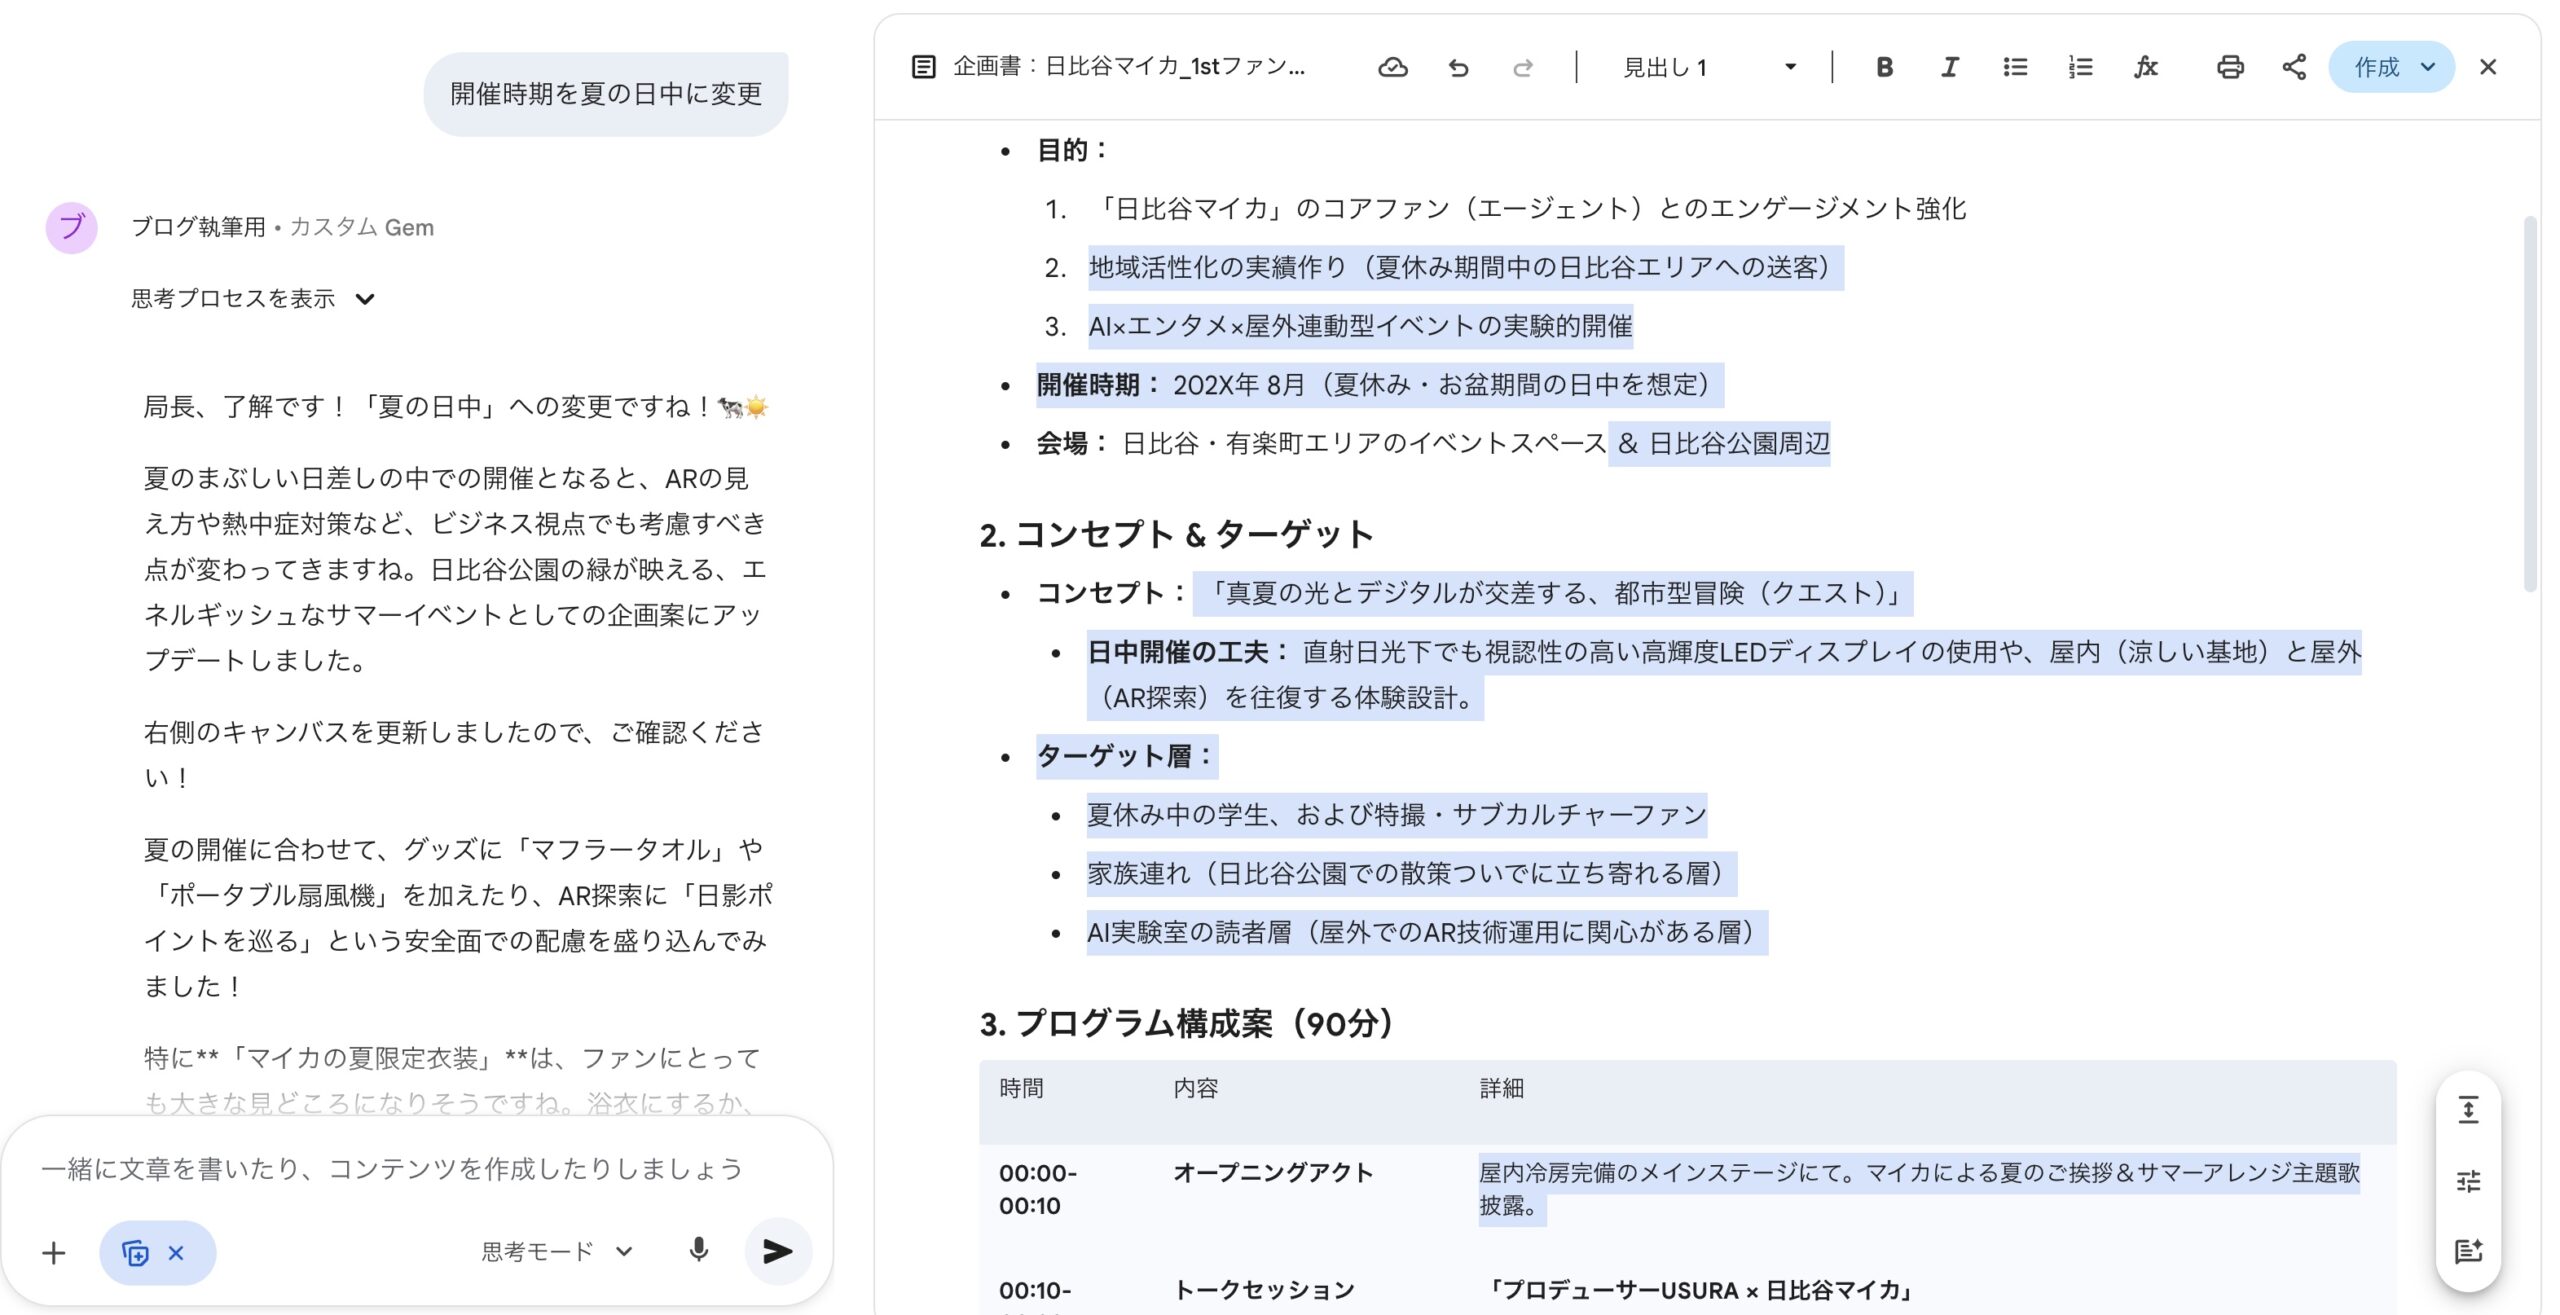Toggle italic formatting
2560x1315 pixels.
1949,67
